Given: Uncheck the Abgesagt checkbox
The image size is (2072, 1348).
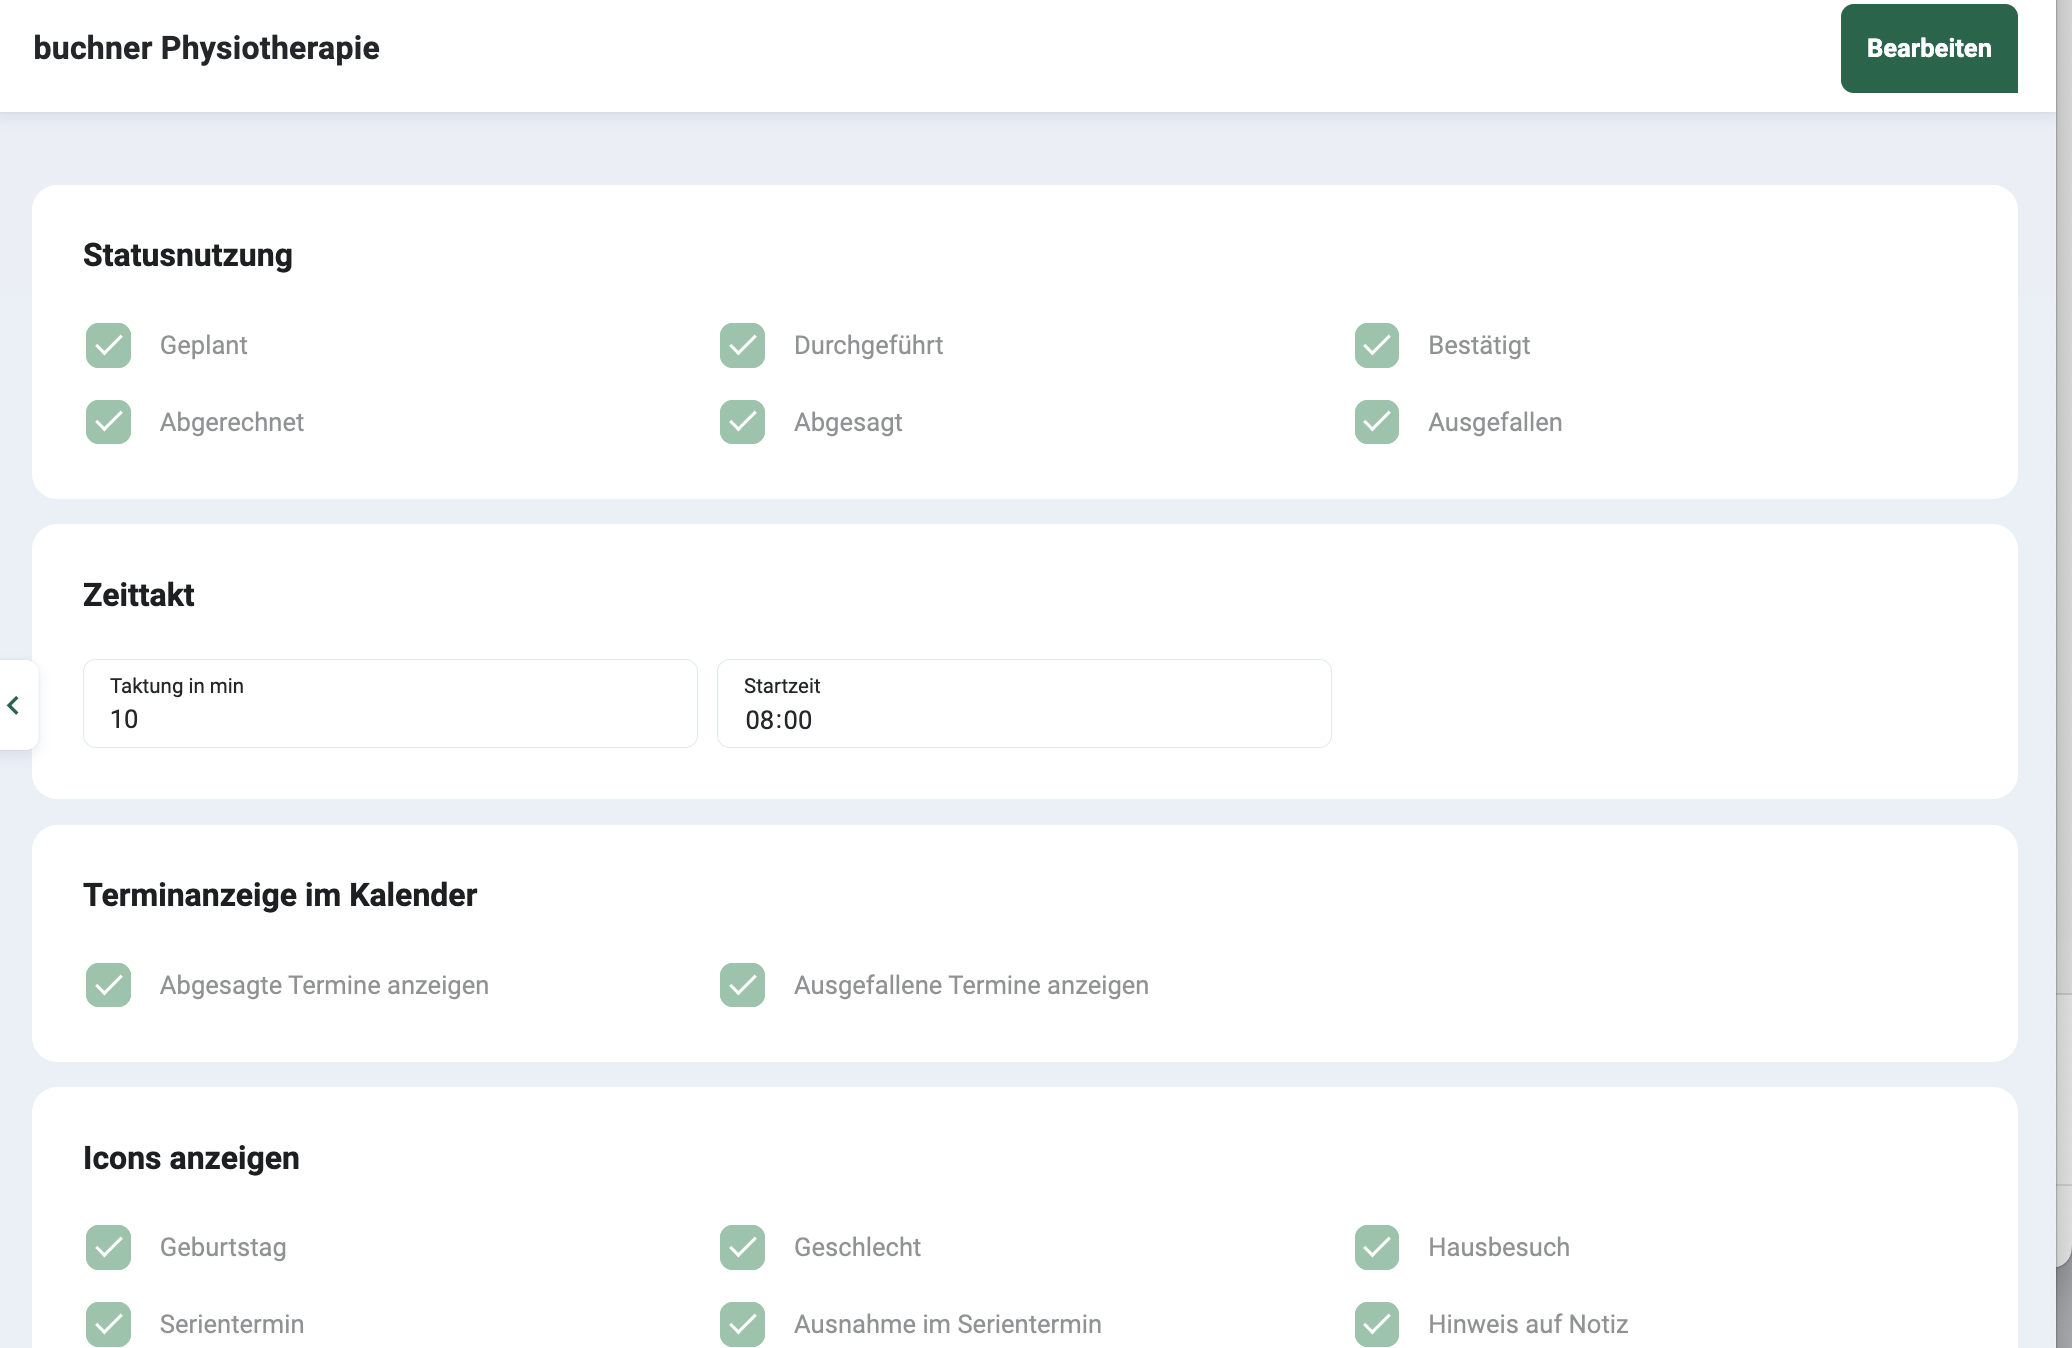Looking at the screenshot, I should pos(742,422).
